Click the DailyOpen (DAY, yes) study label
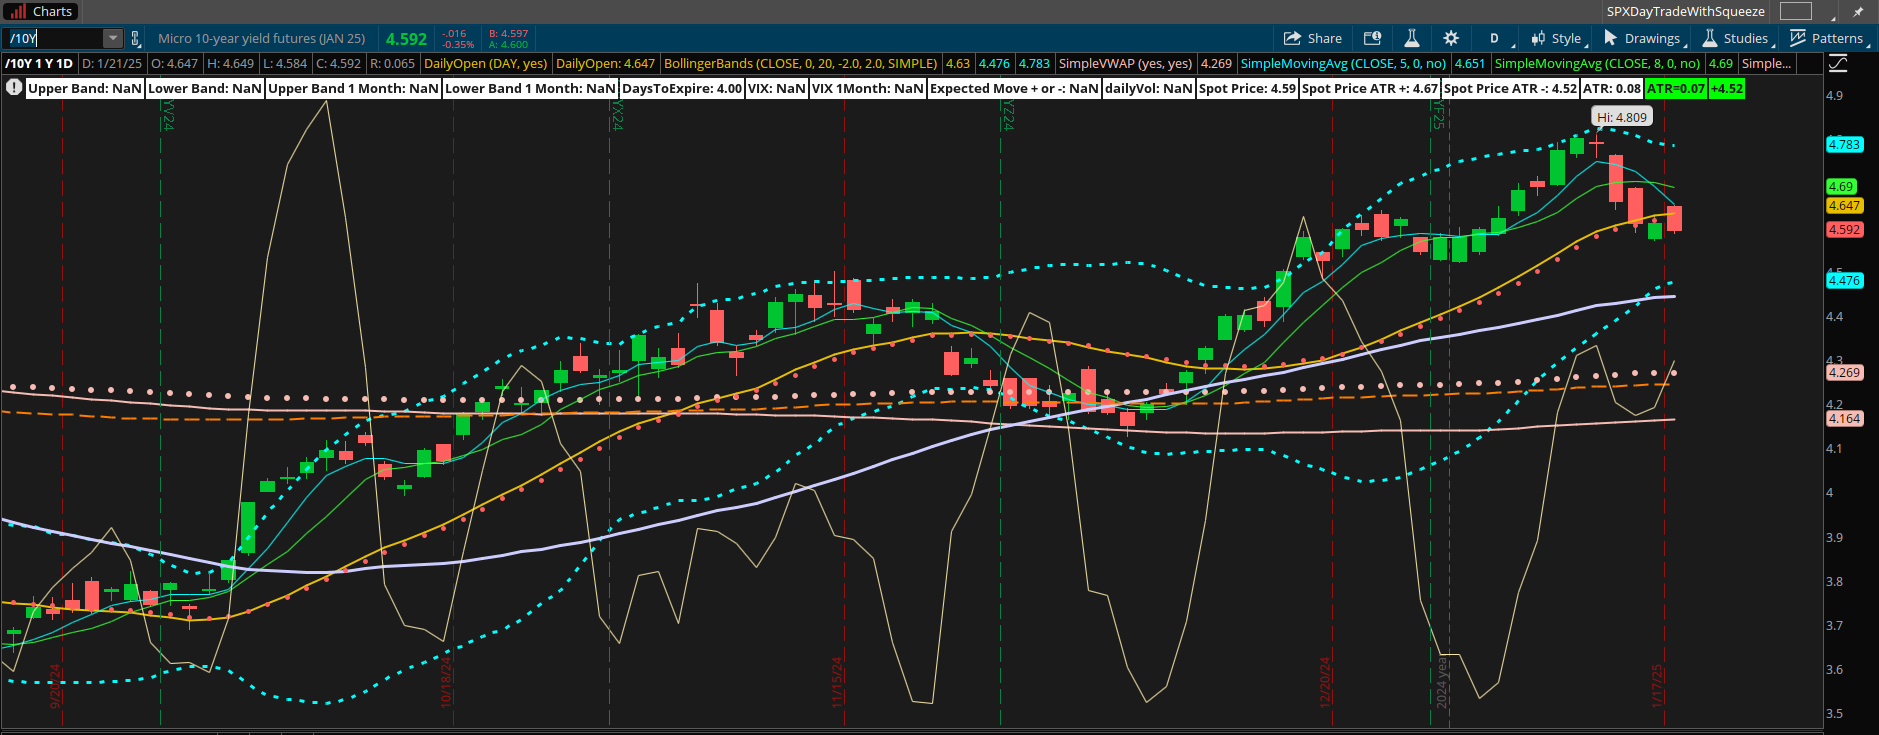The height and width of the screenshot is (735, 1879). [x=486, y=63]
